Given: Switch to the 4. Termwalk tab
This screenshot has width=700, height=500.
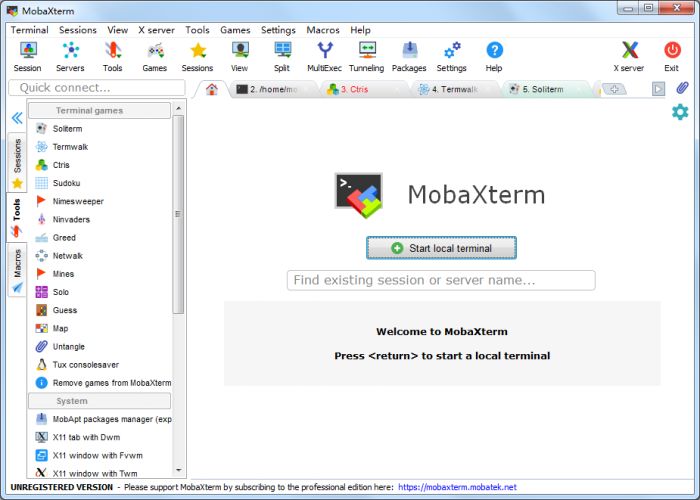Looking at the screenshot, I should point(453,89).
